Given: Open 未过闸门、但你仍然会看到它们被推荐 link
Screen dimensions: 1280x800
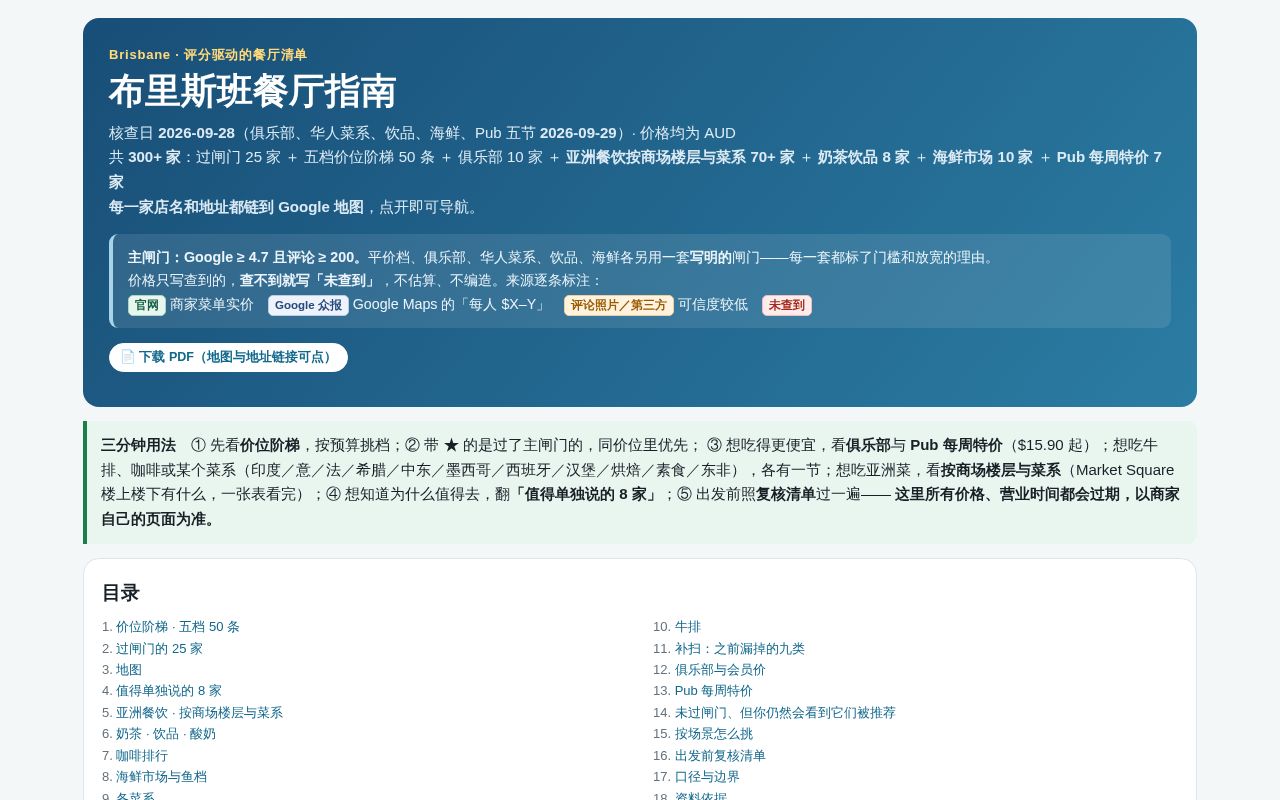Looking at the screenshot, I should (785, 713).
